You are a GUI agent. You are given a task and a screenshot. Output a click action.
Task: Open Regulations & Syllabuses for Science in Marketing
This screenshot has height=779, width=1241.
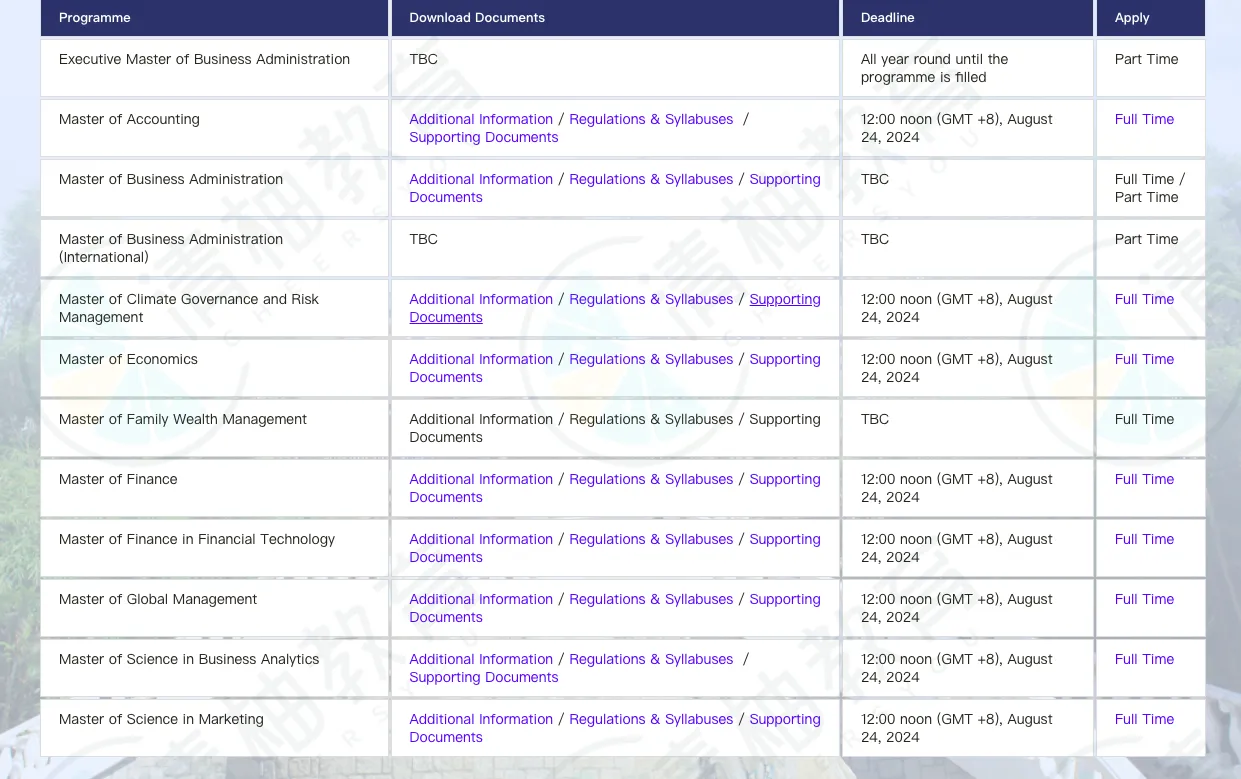tap(651, 719)
